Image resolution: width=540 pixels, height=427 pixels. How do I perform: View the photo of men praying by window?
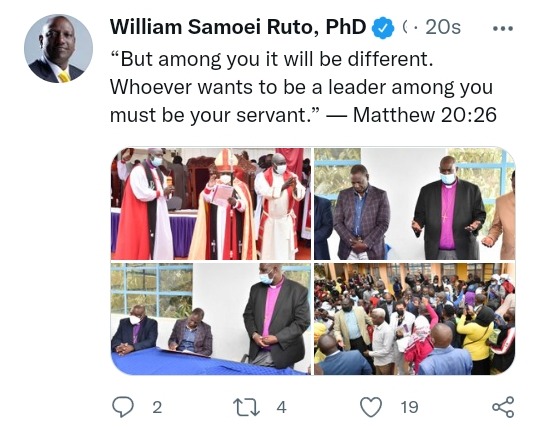(415, 204)
